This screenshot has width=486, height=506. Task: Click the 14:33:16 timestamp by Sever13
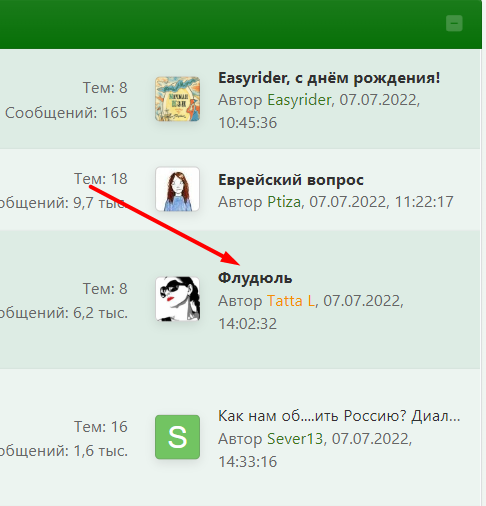point(247,462)
